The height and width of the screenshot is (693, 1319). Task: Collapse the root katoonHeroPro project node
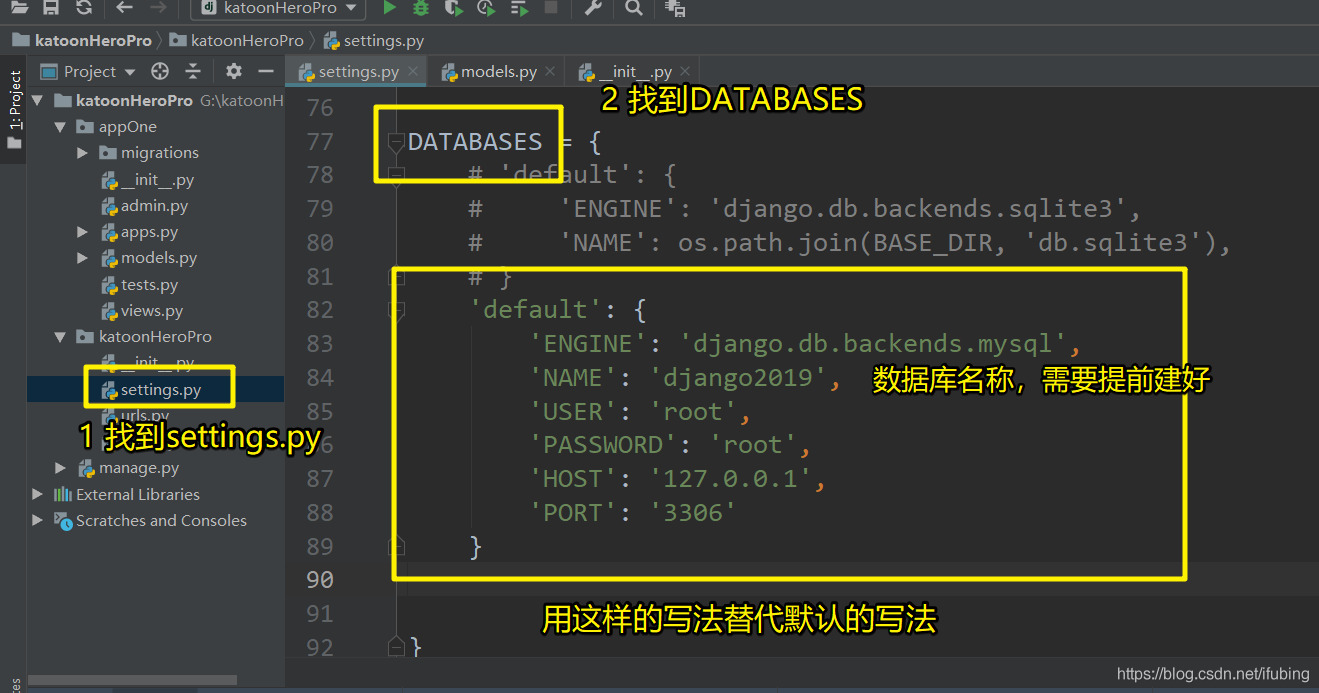tap(38, 100)
